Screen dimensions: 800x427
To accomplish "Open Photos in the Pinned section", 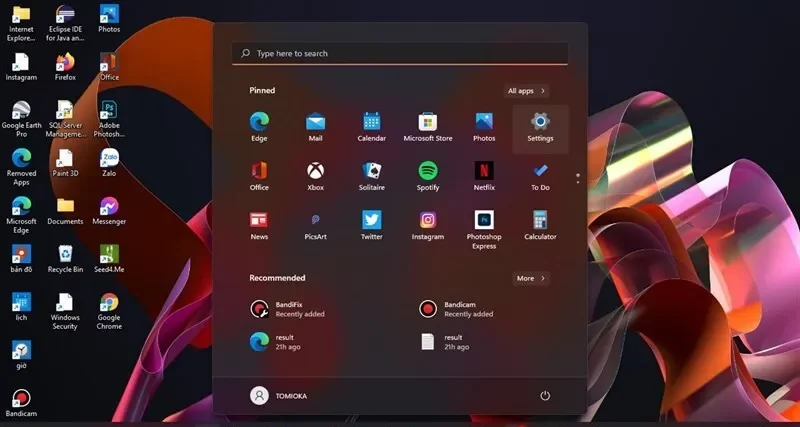I will (484, 128).
